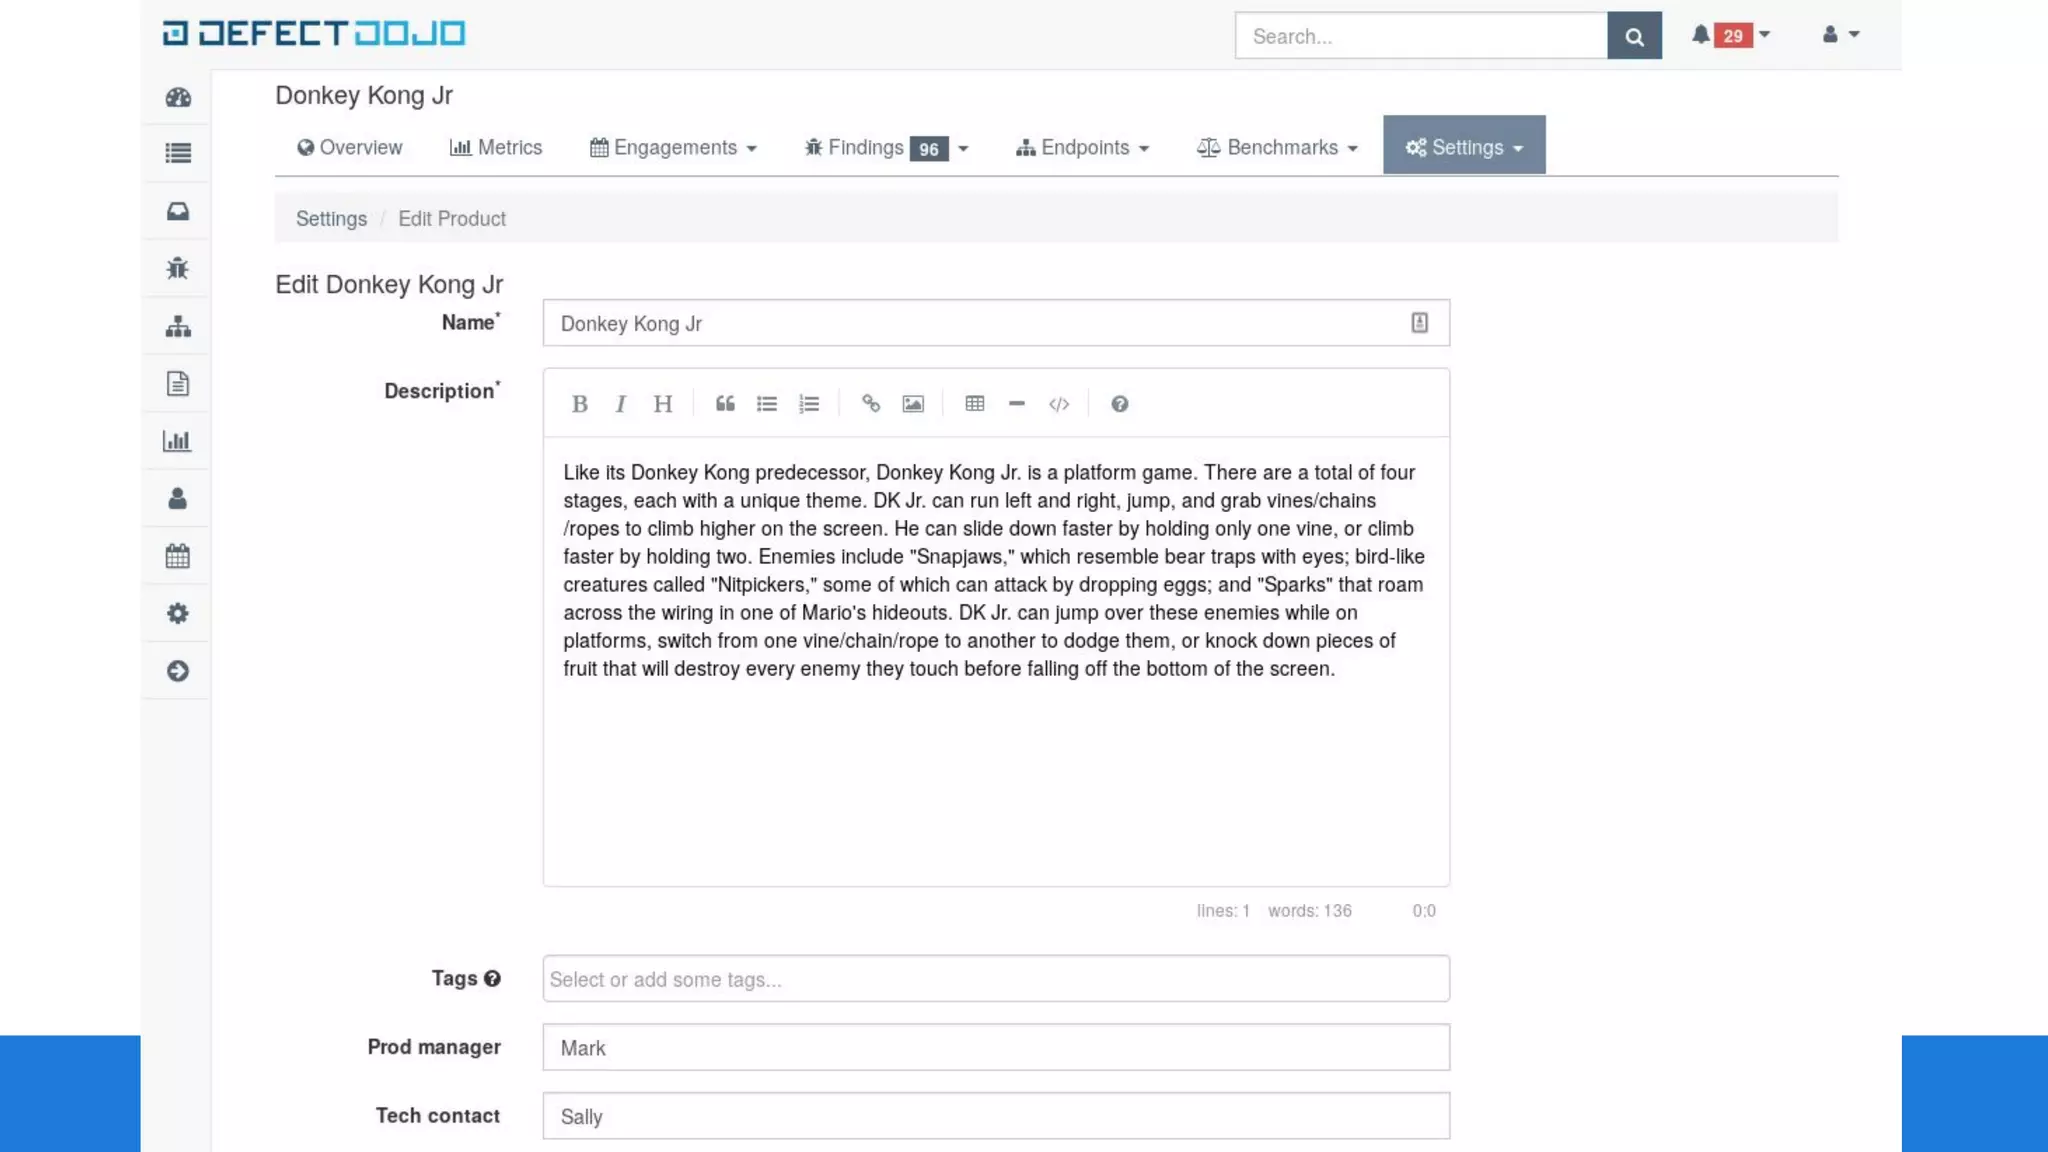The height and width of the screenshot is (1152, 2048).
Task: Click the Donkey Kong Jr page title
Action: (364, 95)
